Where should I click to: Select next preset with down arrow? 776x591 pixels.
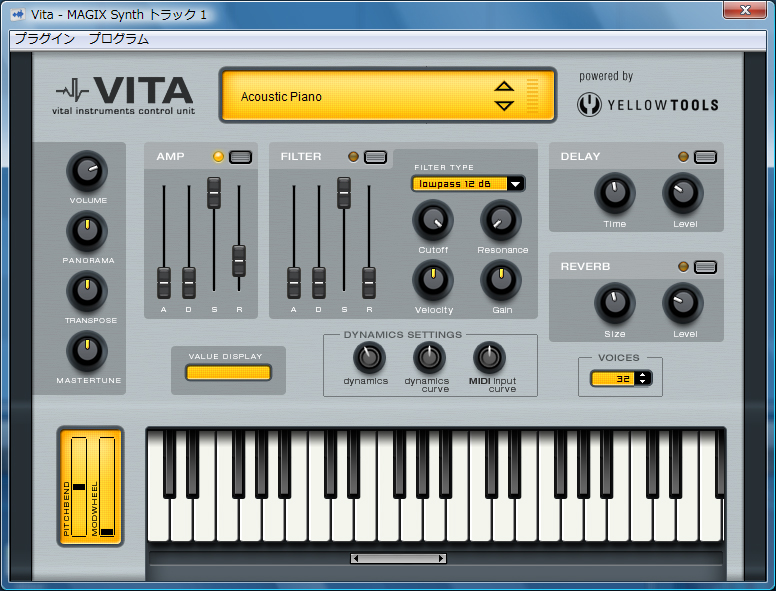504,105
